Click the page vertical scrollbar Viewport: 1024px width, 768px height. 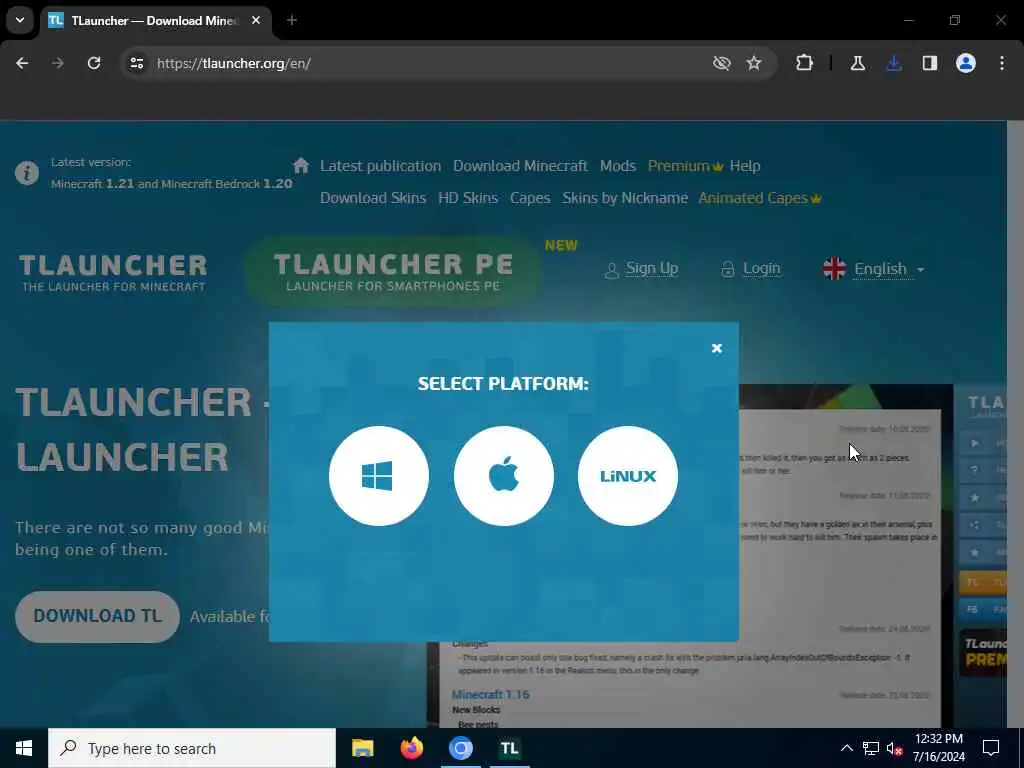point(1016,424)
